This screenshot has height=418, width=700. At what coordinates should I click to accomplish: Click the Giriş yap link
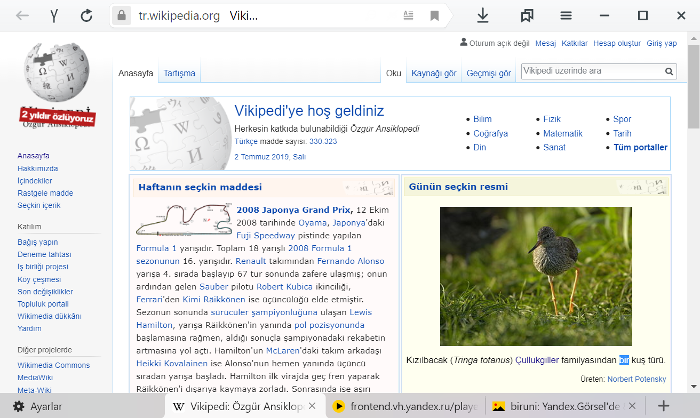(662, 43)
